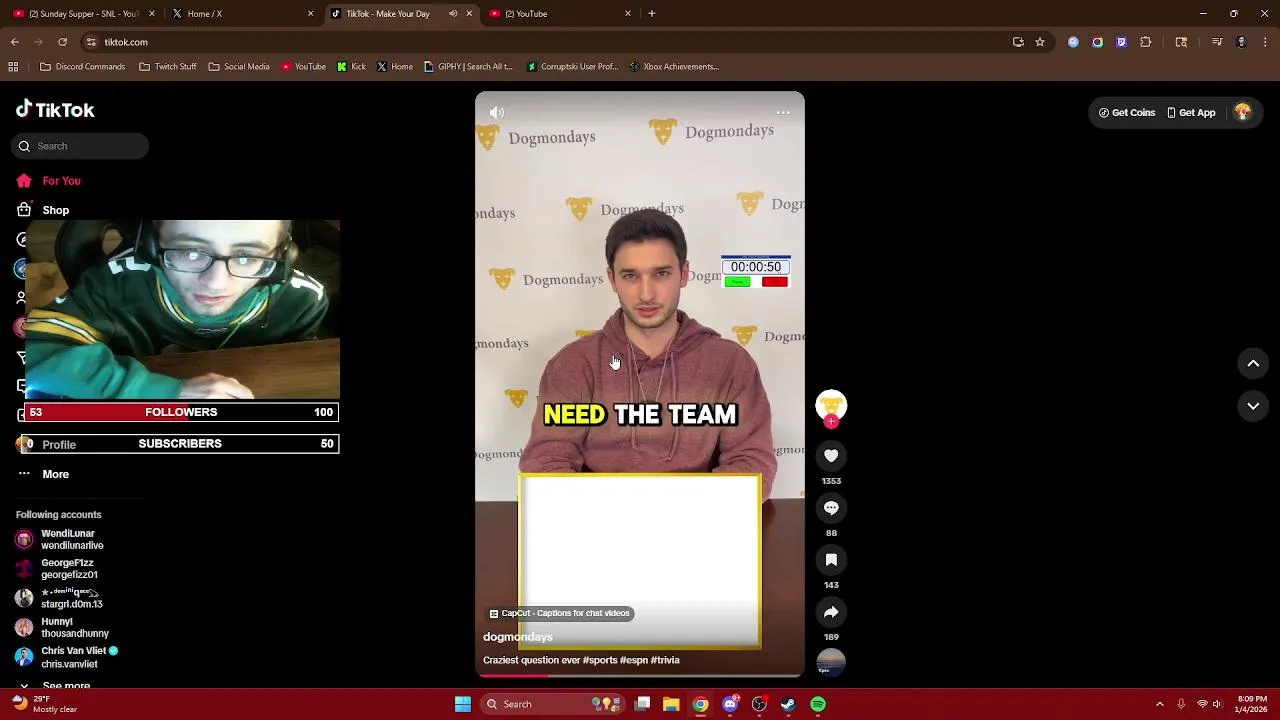Open the video comments

point(831,508)
